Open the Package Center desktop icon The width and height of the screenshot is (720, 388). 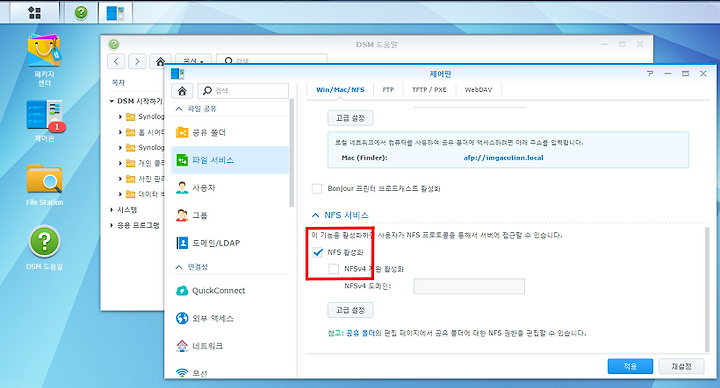44,60
